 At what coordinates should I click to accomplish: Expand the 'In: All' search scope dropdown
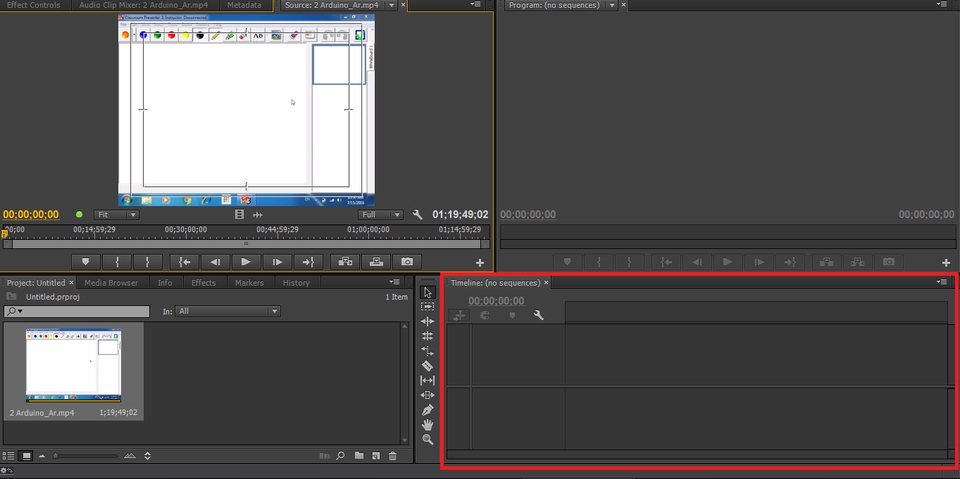(x=227, y=311)
